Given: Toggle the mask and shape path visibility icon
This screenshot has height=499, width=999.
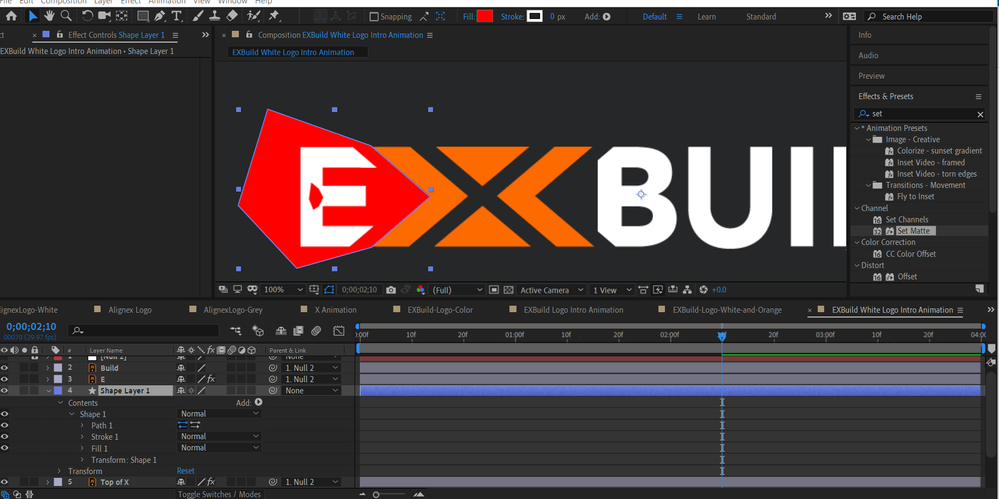Looking at the screenshot, I should 329,290.
